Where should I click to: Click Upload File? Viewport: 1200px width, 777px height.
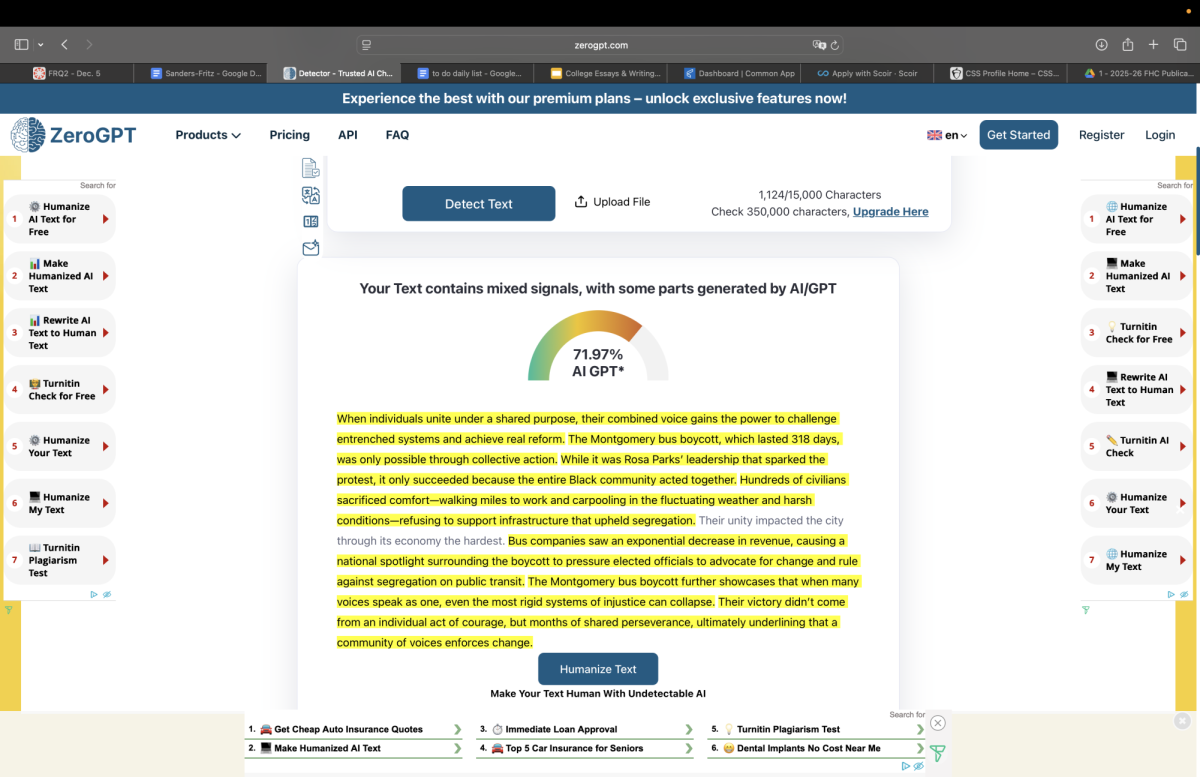coord(612,202)
